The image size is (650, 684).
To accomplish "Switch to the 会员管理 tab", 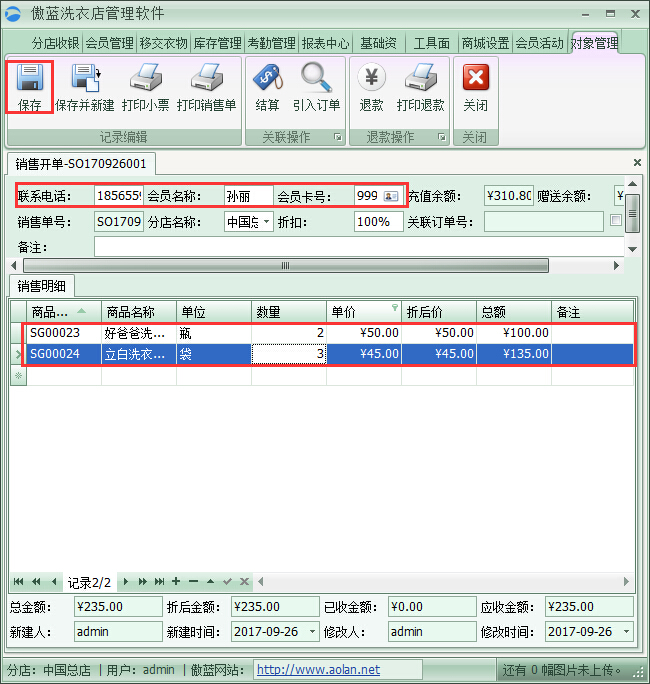I will tap(109, 43).
